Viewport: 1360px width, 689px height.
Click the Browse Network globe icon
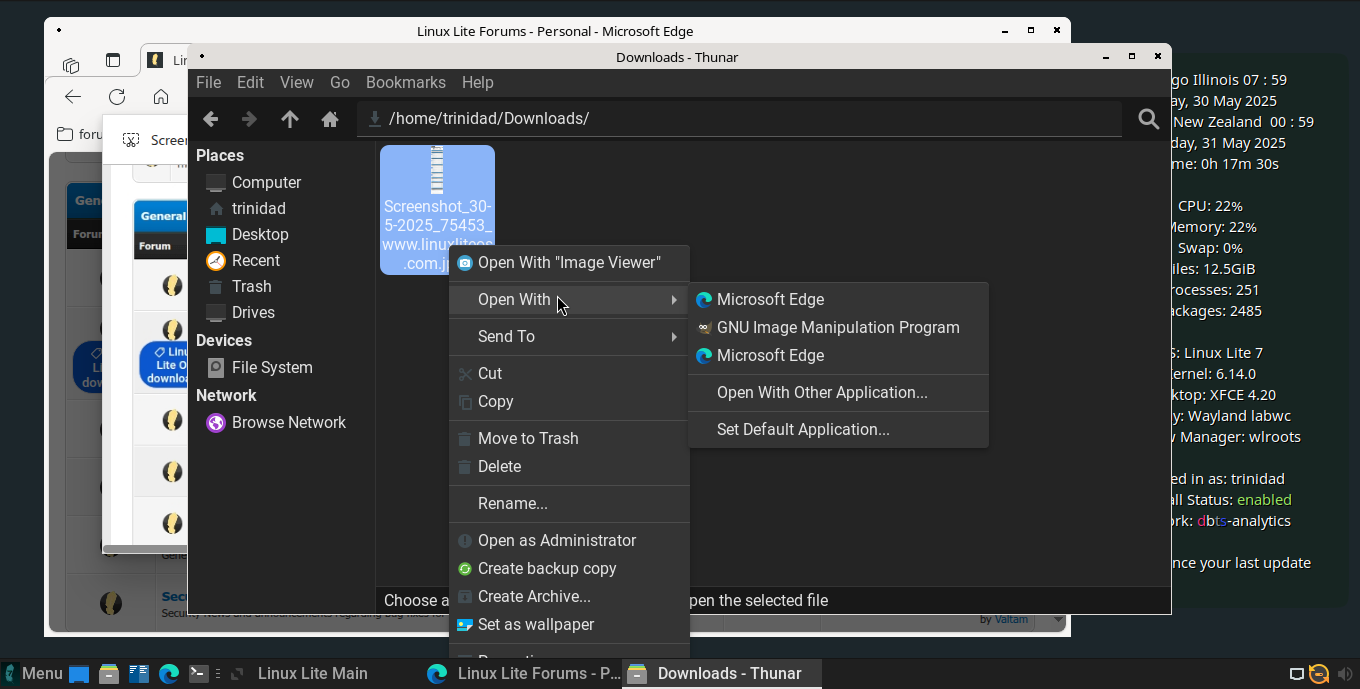click(x=216, y=423)
